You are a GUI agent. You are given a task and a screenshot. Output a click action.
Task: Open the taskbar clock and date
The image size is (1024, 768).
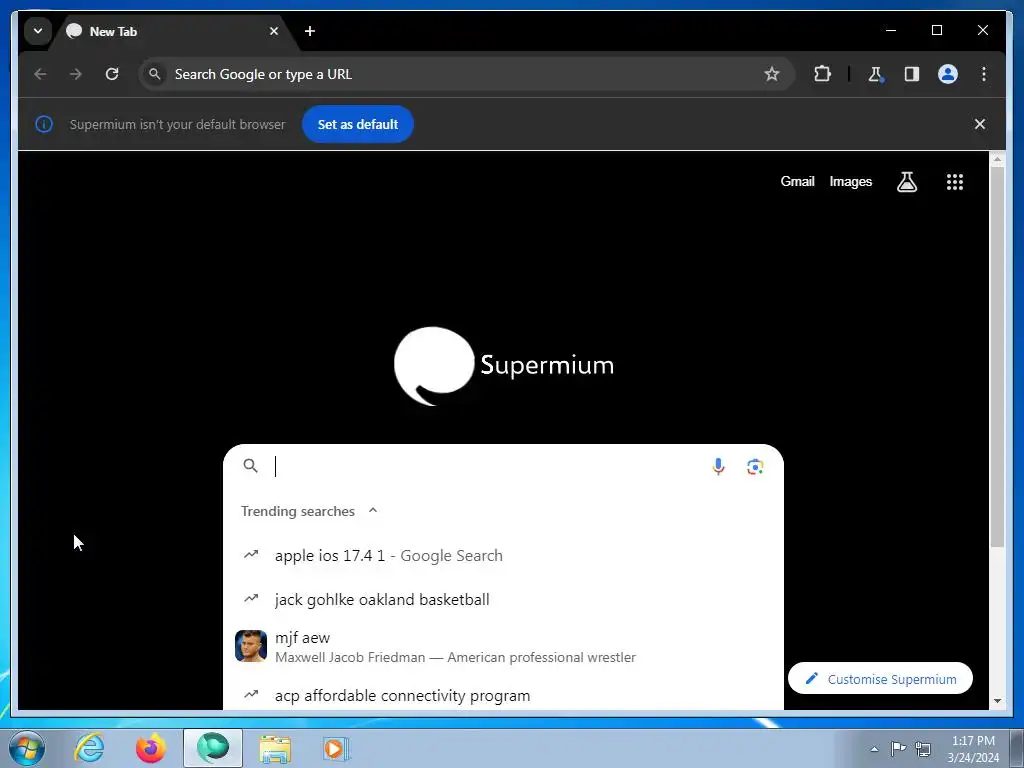(973, 749)
